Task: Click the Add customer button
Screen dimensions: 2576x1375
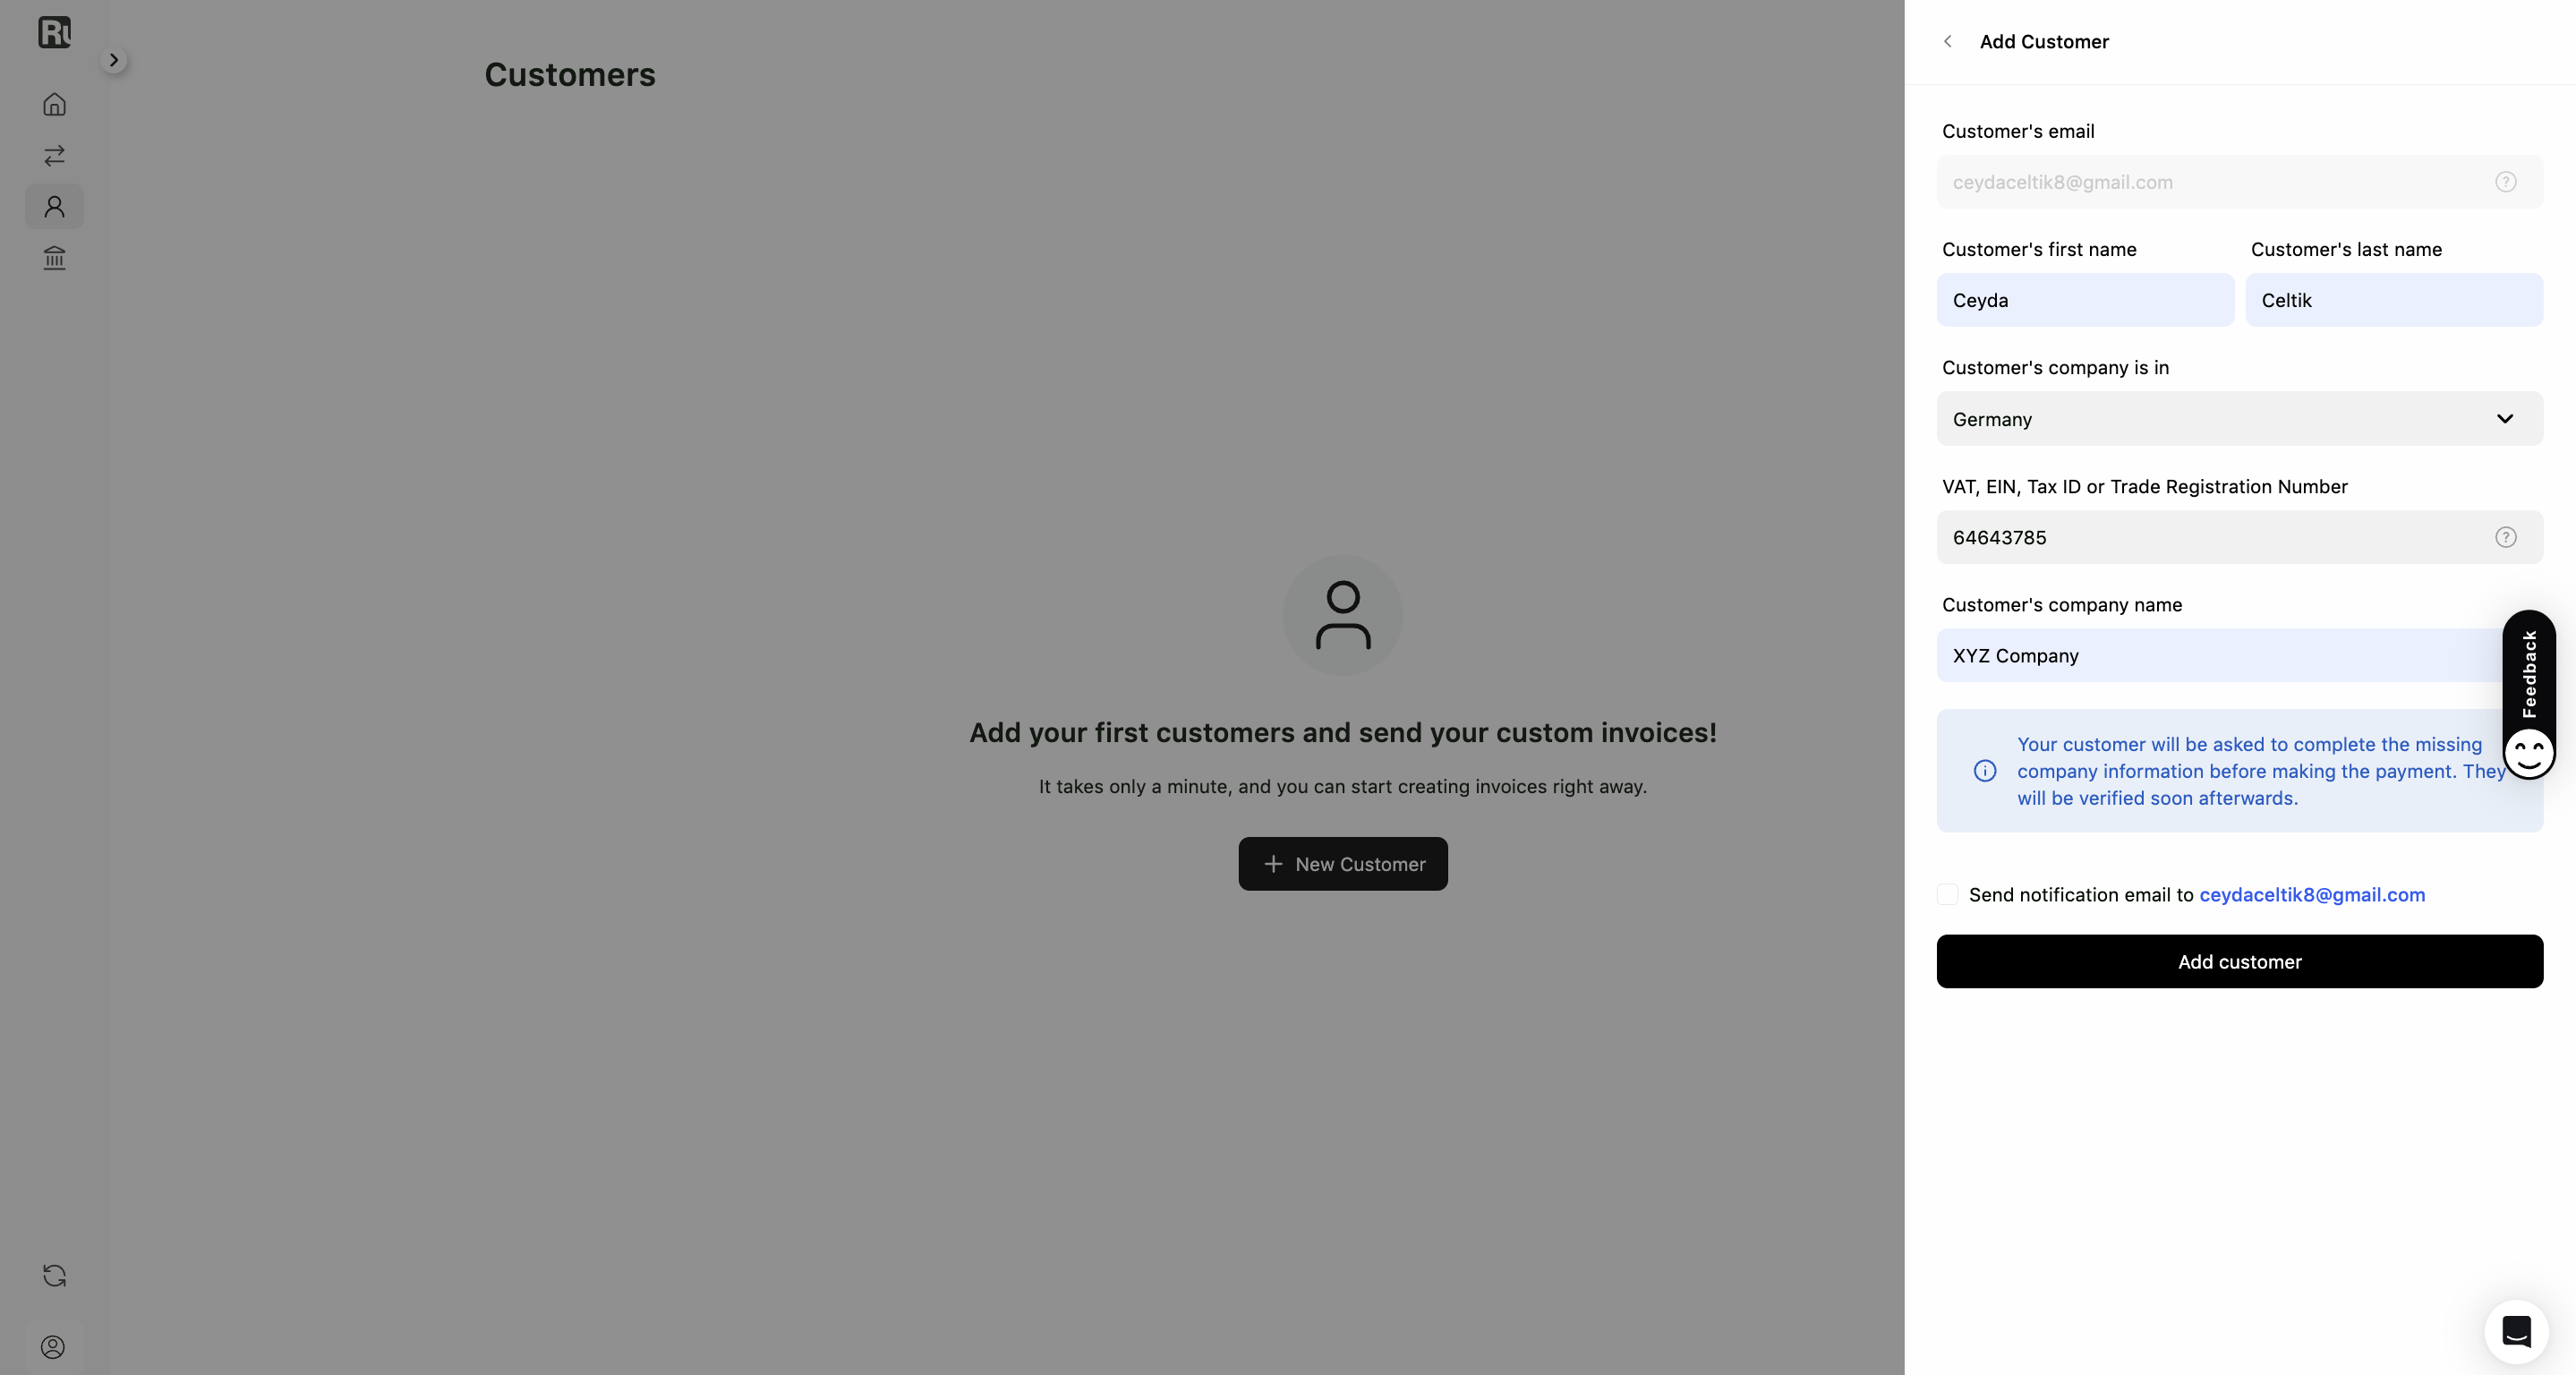Action: click(2239, 962)
